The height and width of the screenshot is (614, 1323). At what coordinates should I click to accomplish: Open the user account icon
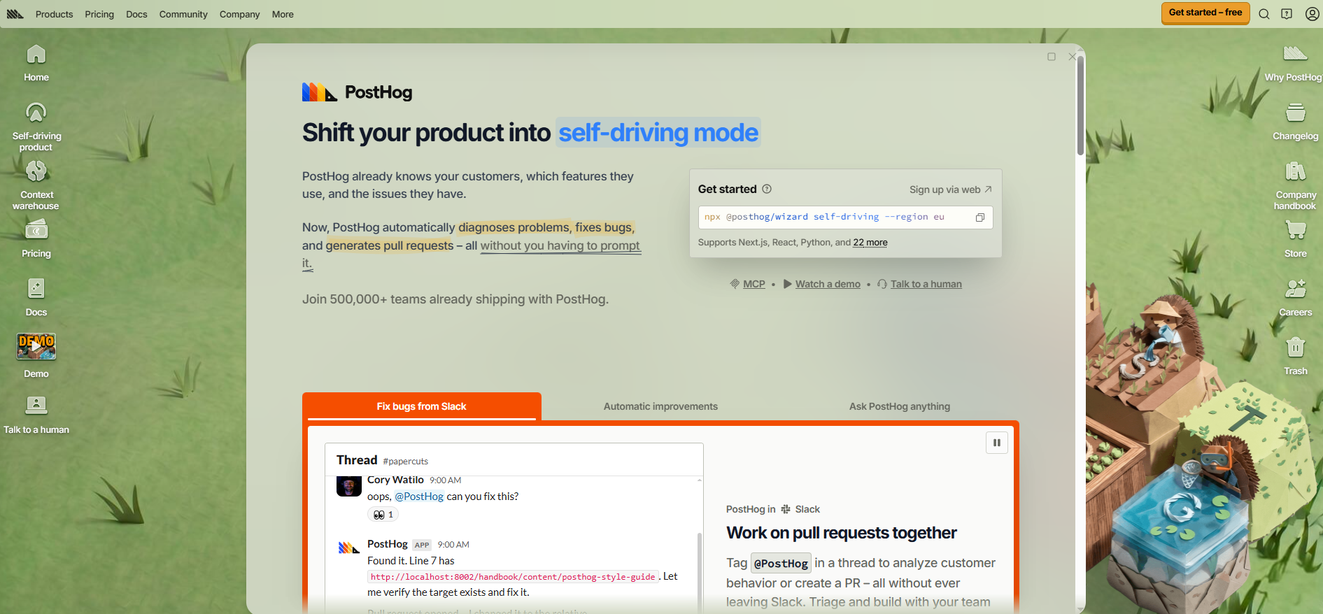[1312, 14]
